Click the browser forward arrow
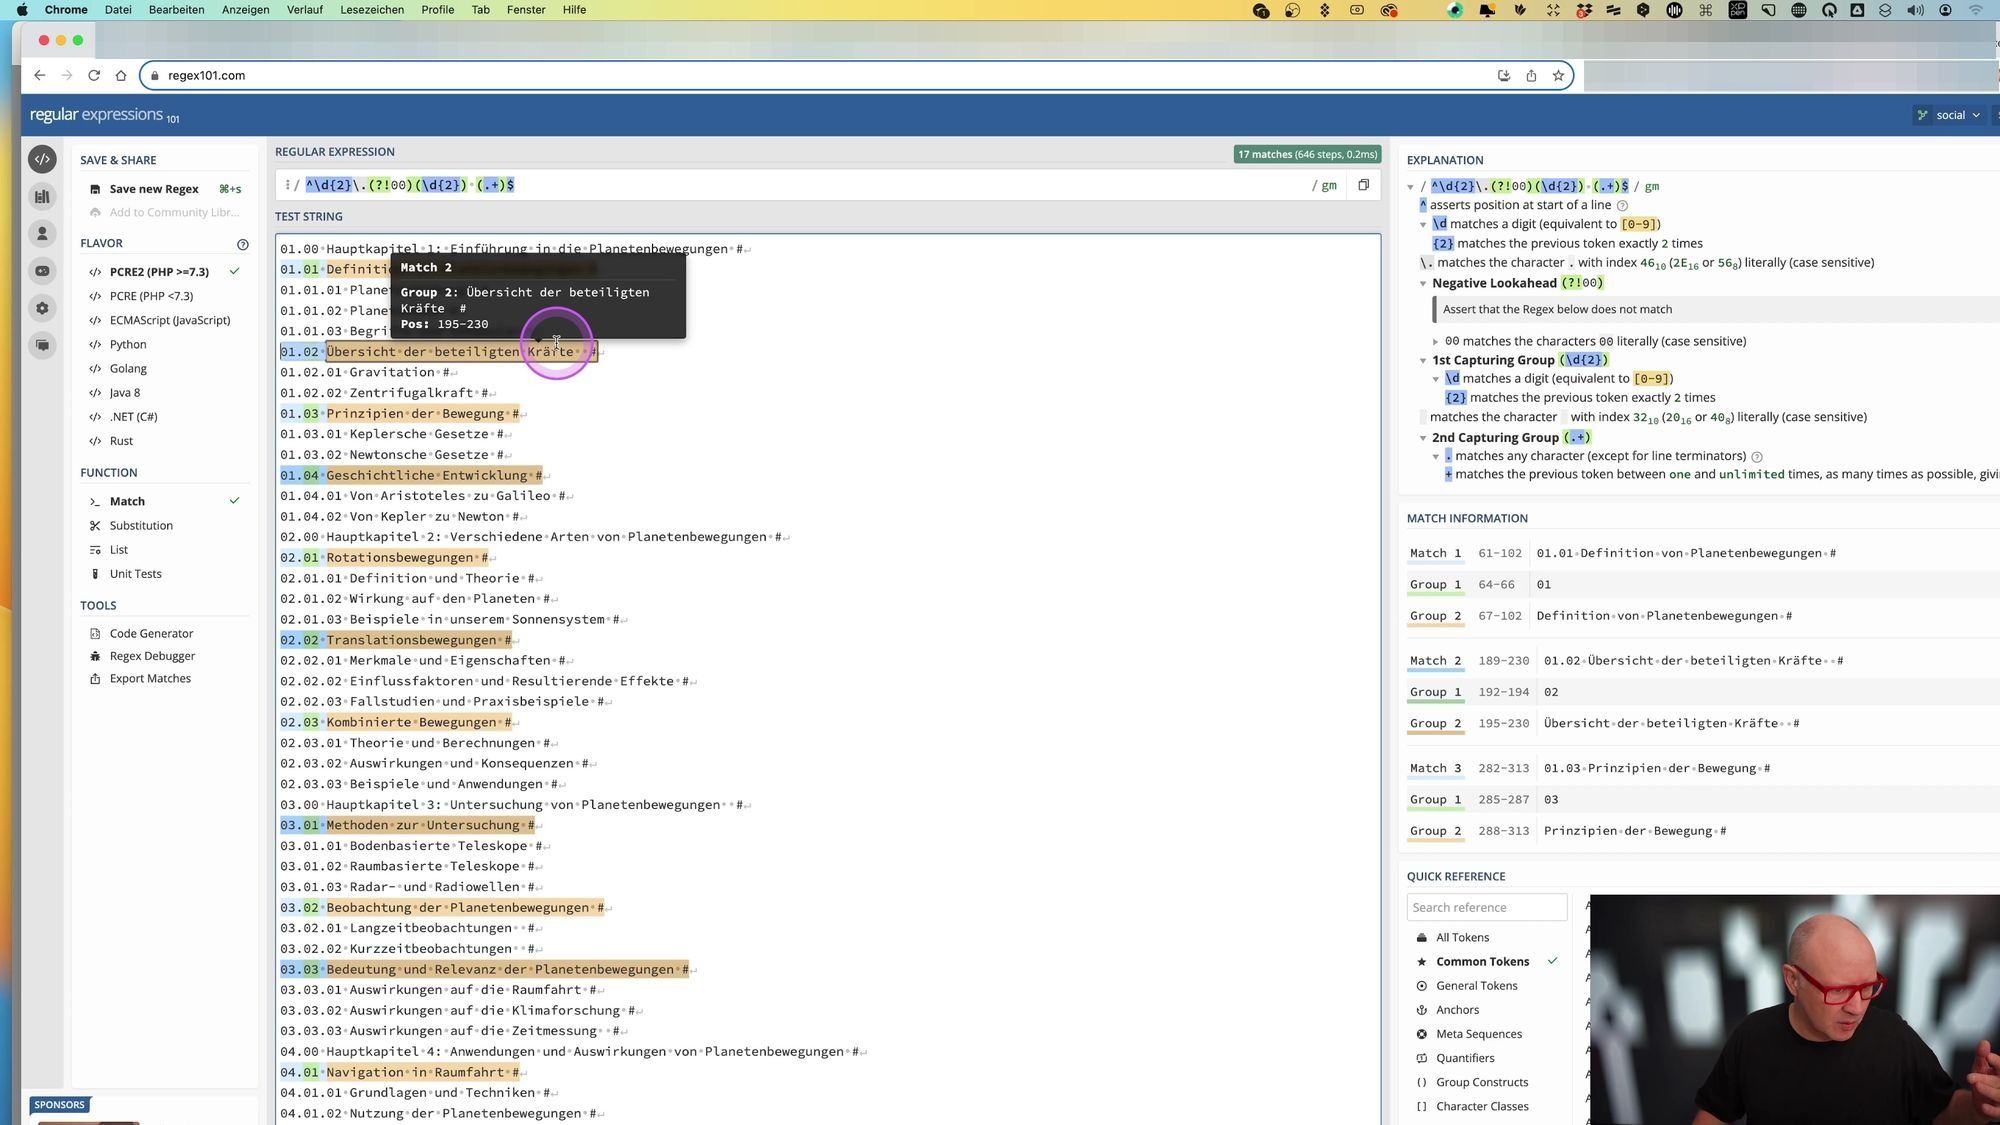 (x=66, y=75)
